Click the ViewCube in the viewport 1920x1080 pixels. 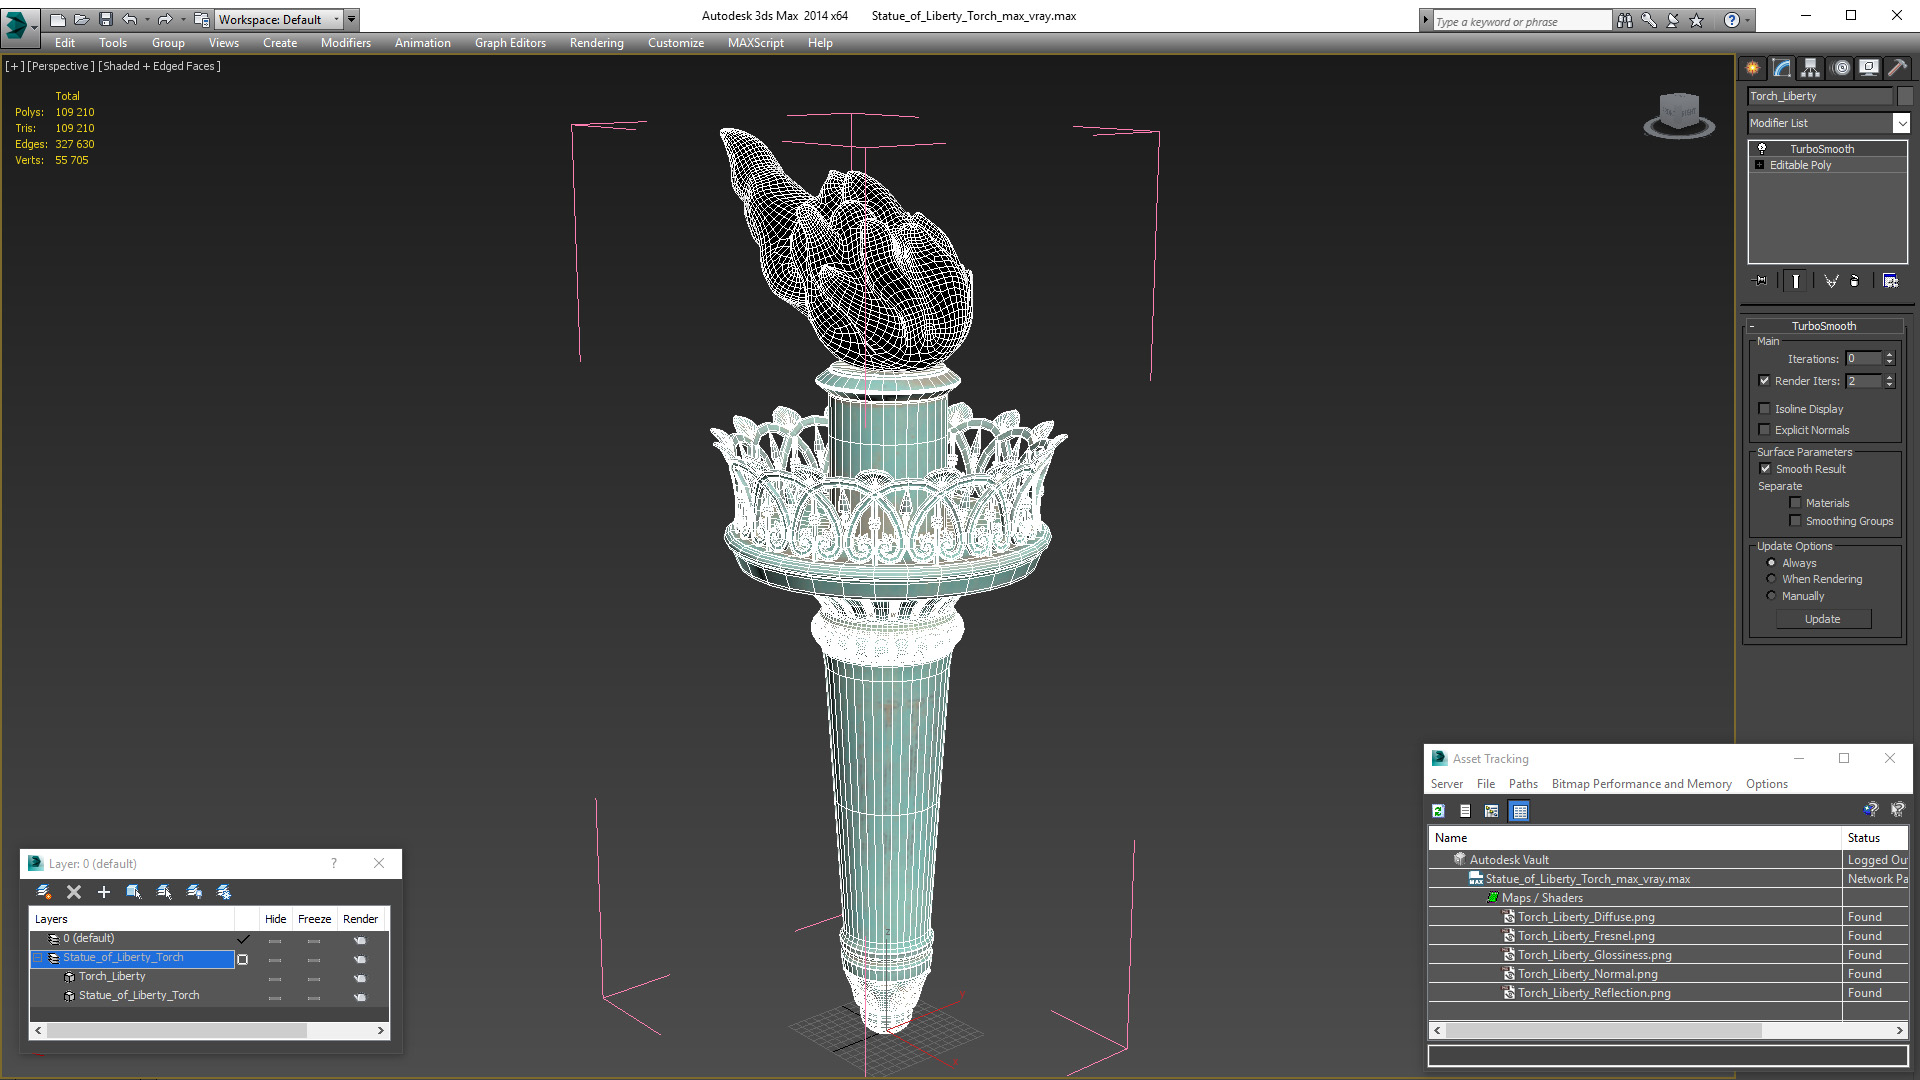pos(1679,115)
